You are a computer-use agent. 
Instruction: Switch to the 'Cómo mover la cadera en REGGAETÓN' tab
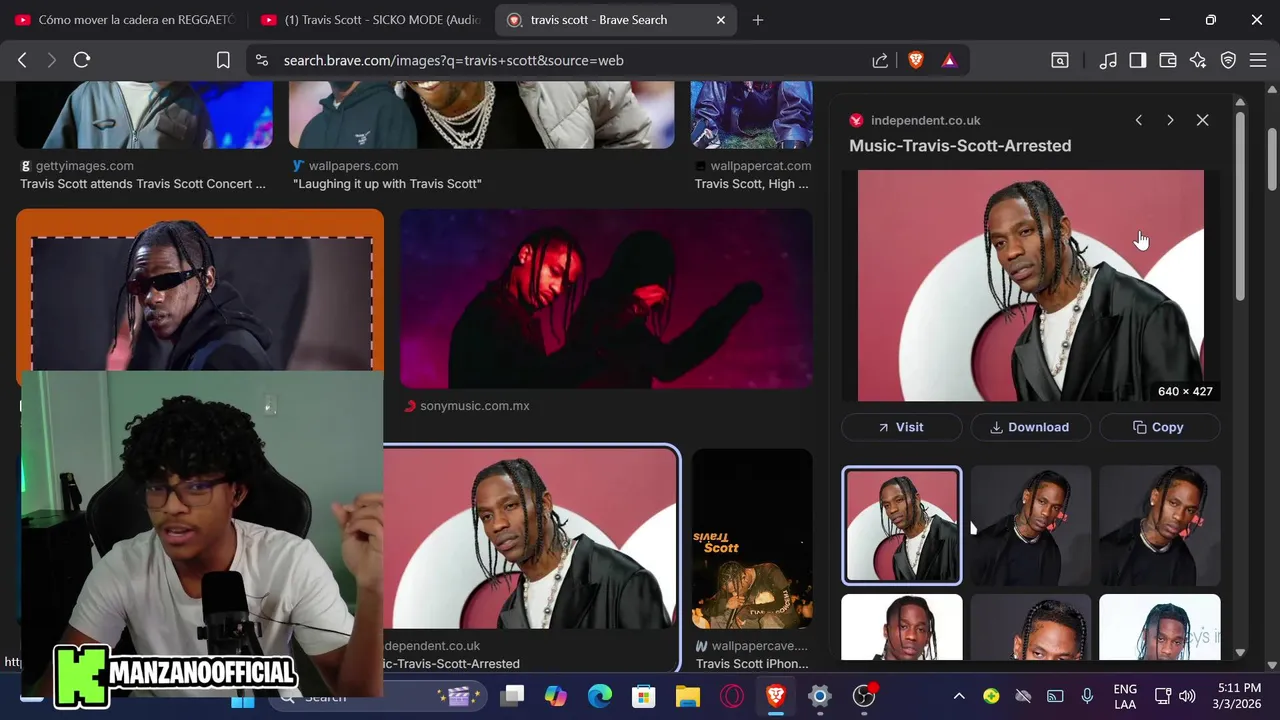click(124, 20)
